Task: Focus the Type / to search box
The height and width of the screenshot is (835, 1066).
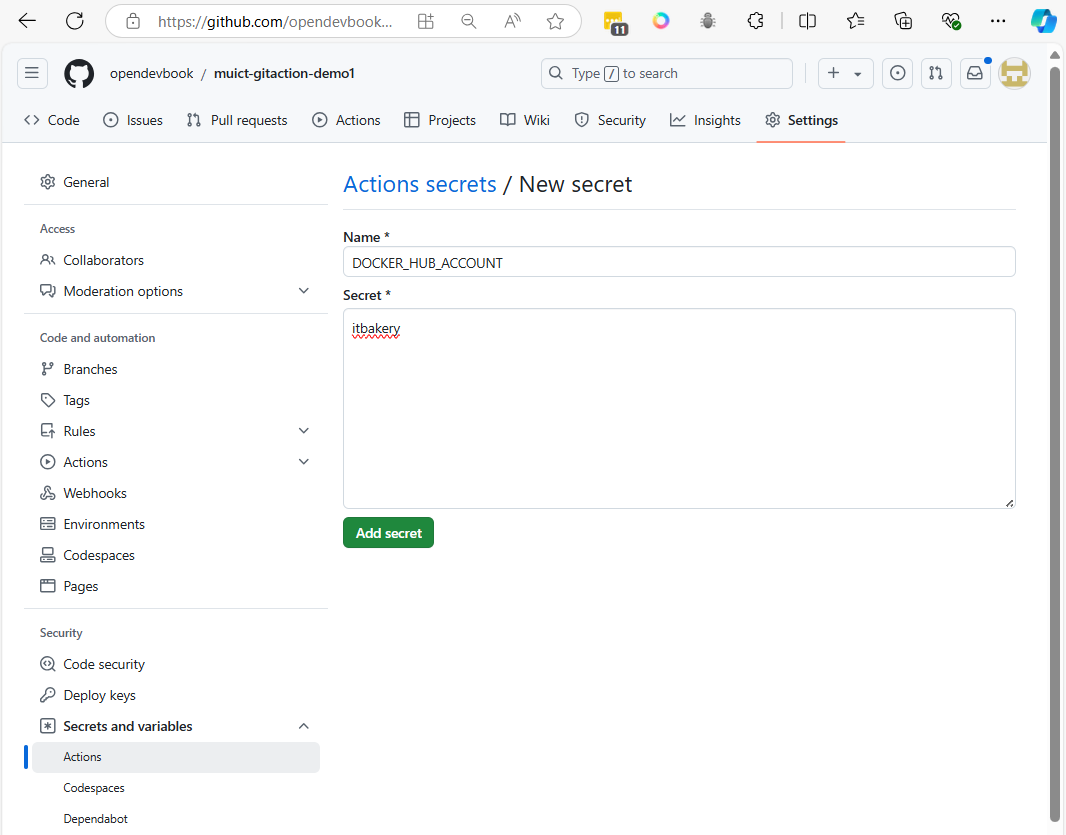Action: tap(667, 73)
